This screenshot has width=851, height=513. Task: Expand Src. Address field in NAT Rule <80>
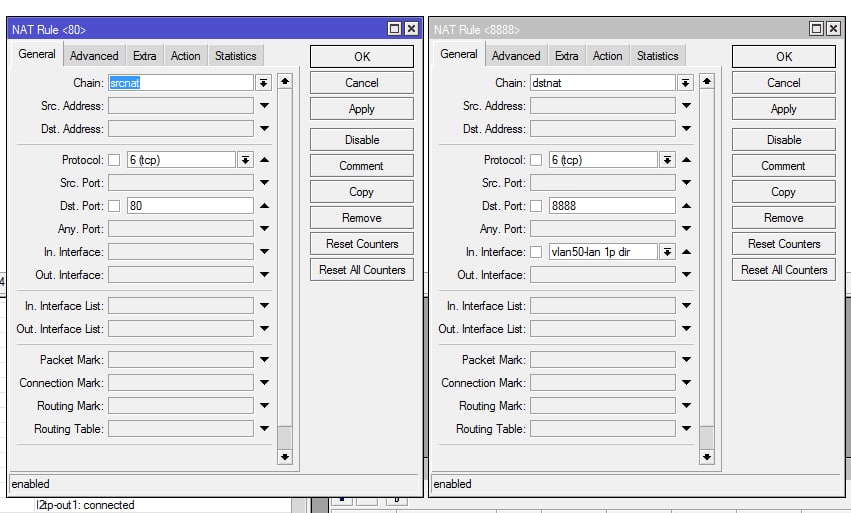(x=264, y=105)
